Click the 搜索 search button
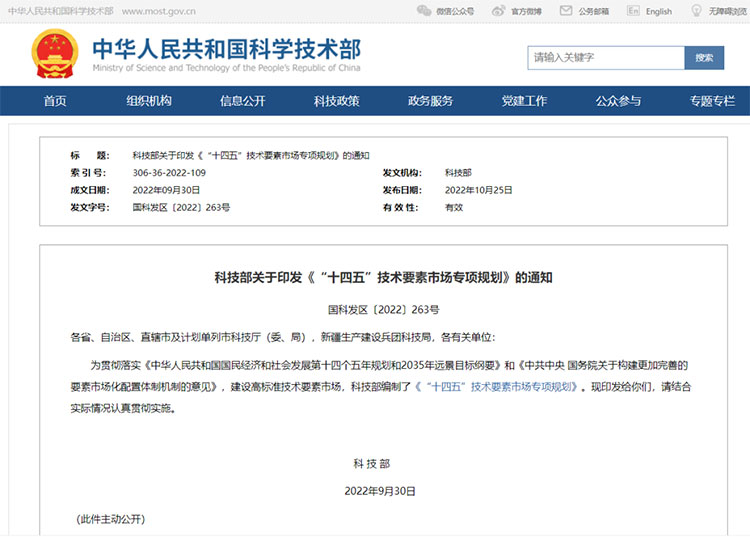This screenshot has height=537, width=750. point(704,58)
